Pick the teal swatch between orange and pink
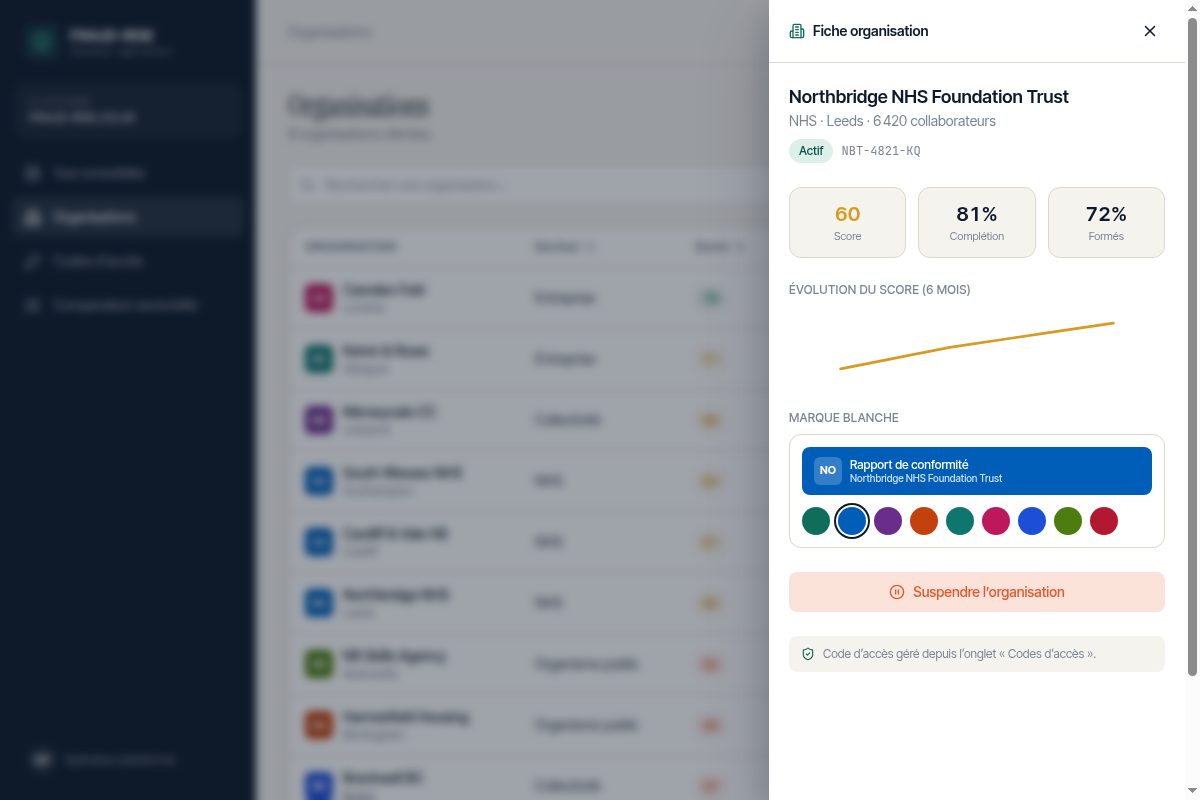The image size is (1200, 800). (x=960, y=521)
